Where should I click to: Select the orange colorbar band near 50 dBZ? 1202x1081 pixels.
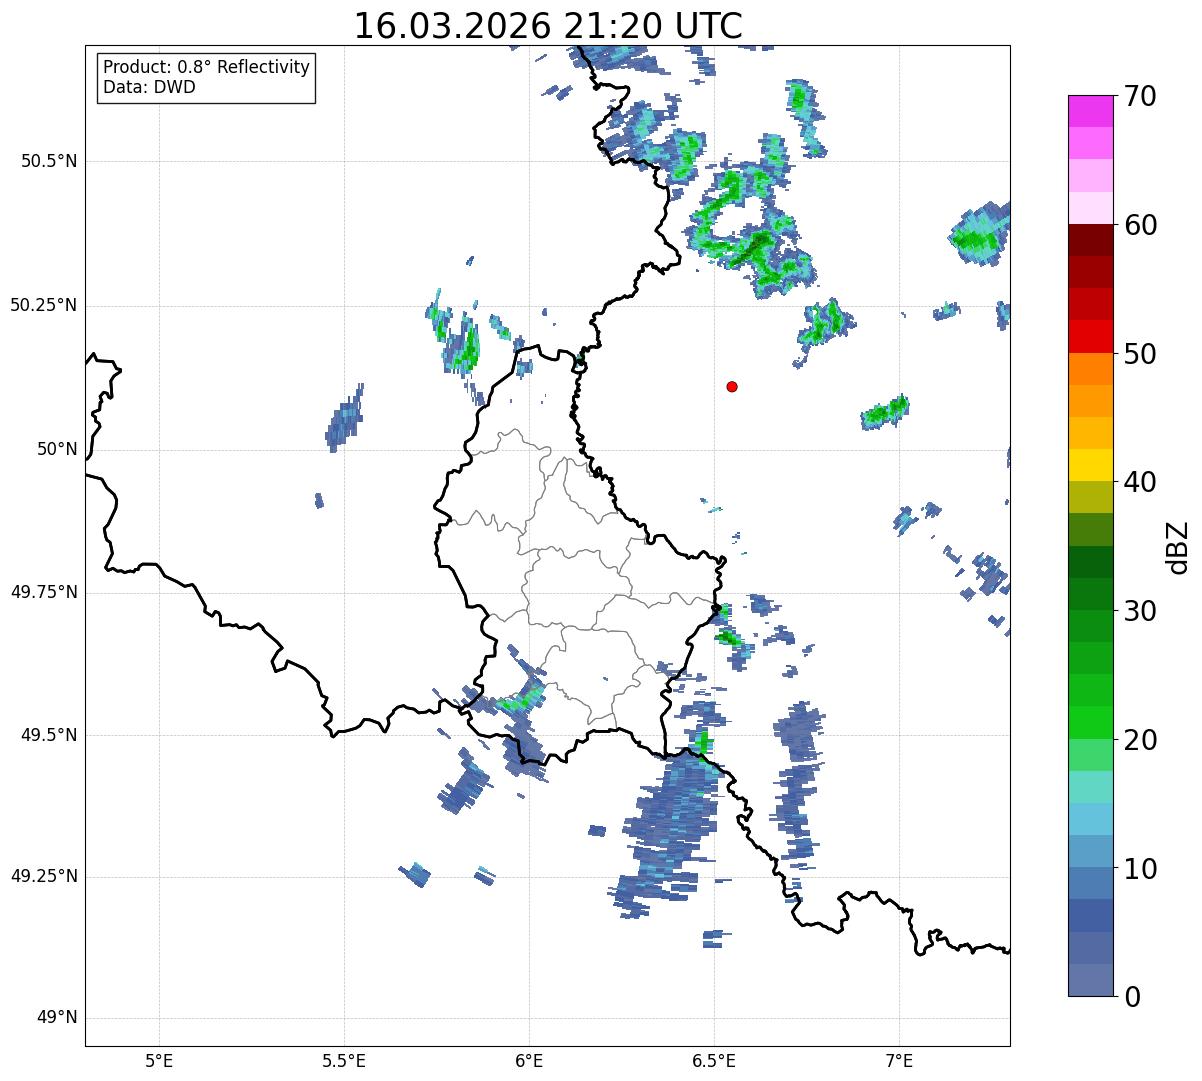1091,369
